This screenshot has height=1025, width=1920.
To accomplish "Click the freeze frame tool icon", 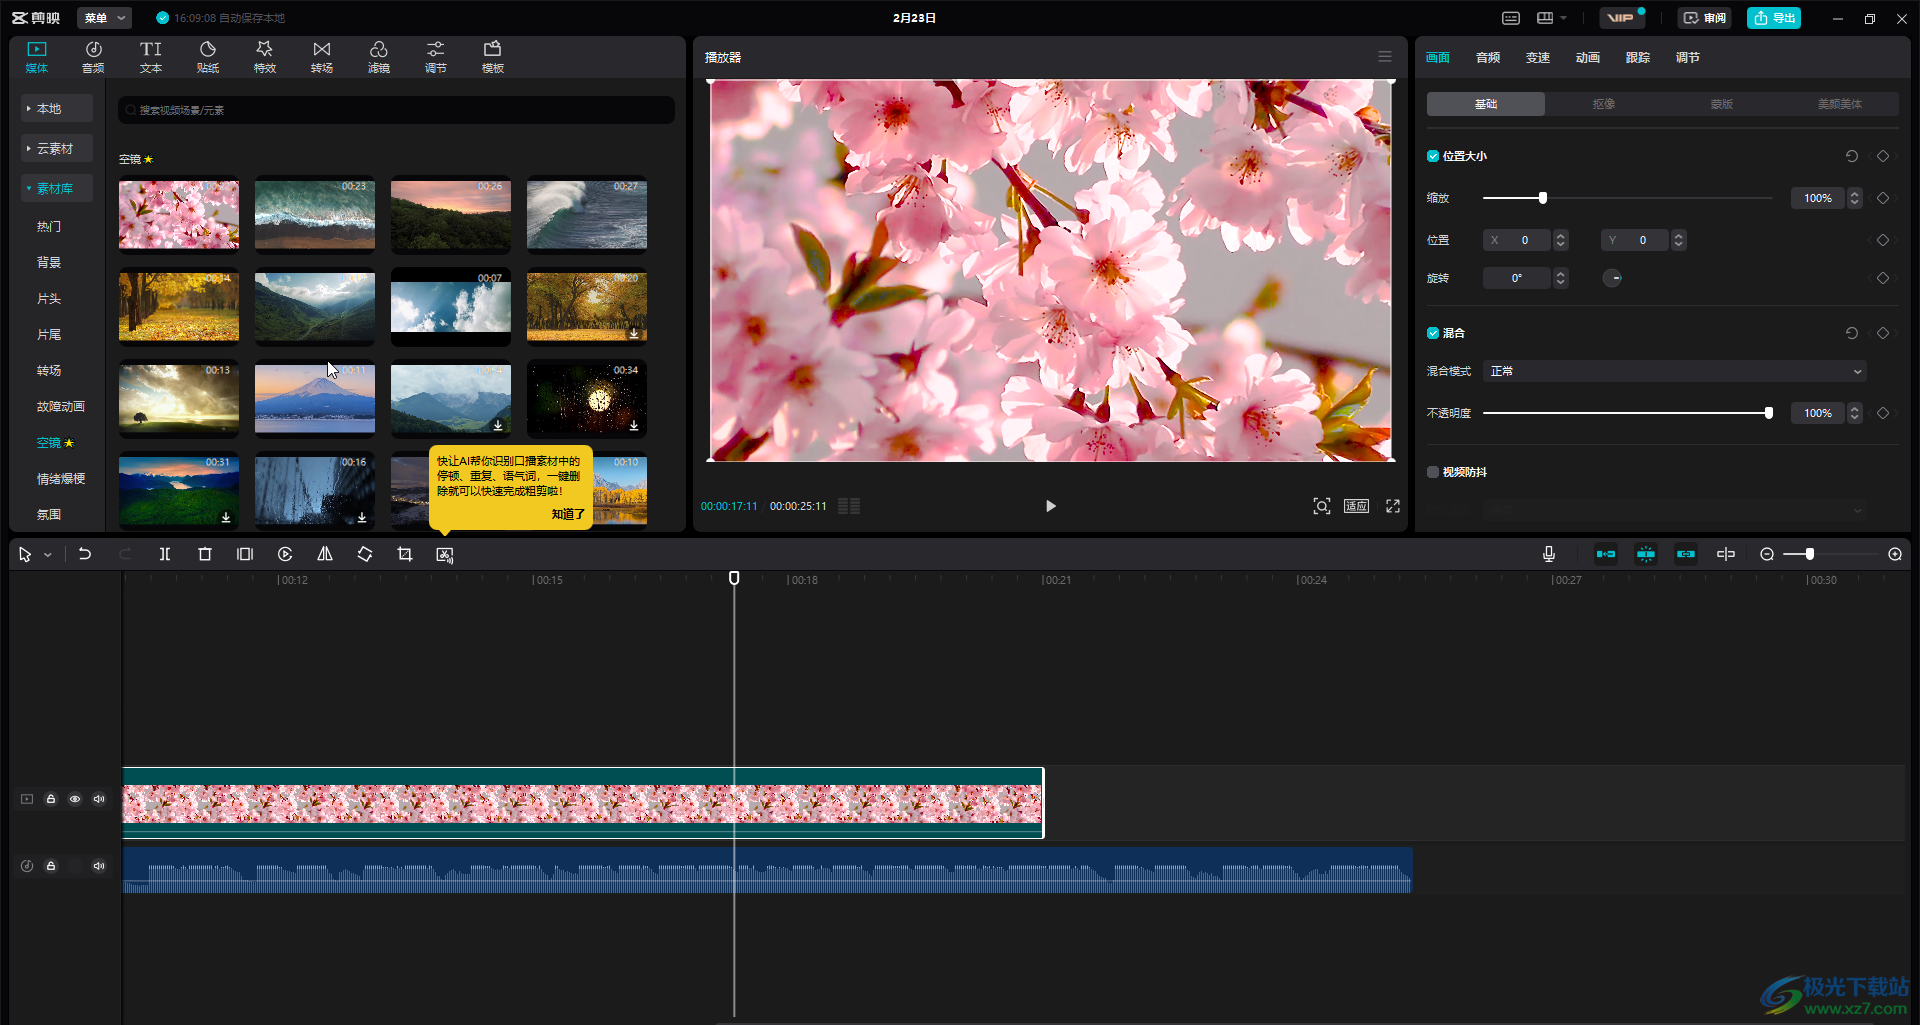I will [245, 554].
